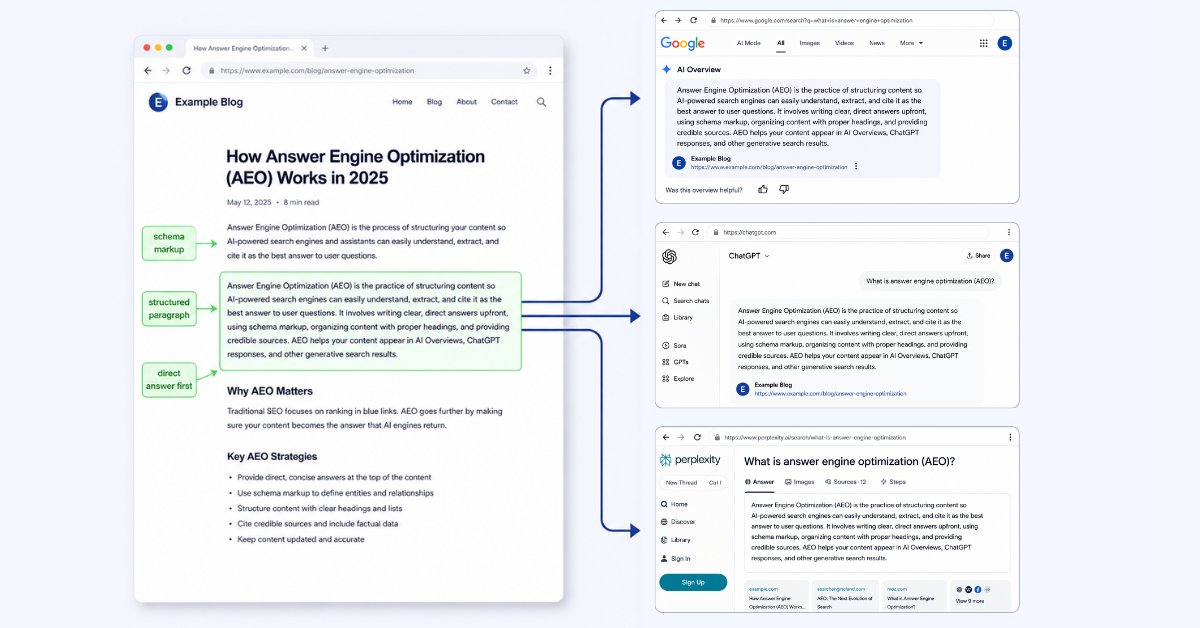Give thumbs down to the AI Overview
Viewport: 1200px width, 628px height.
click(x=784, y=189)
